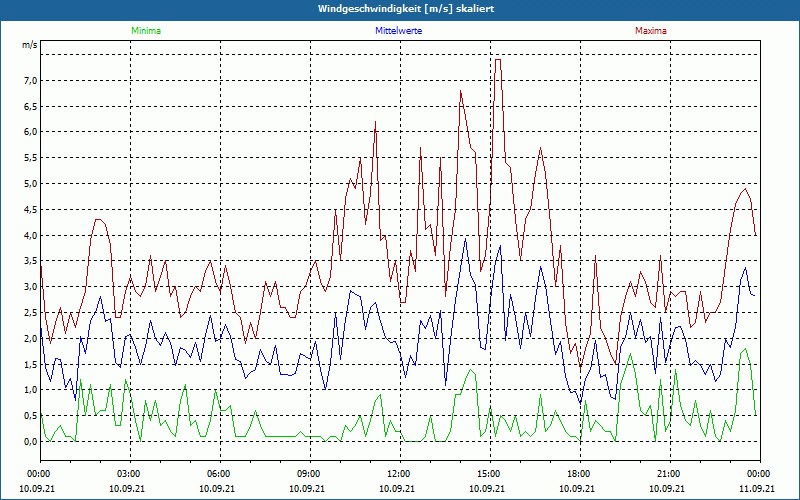The image size is (800, 500).
Task: Click the 06:00 time axis label
Action: 220,474
